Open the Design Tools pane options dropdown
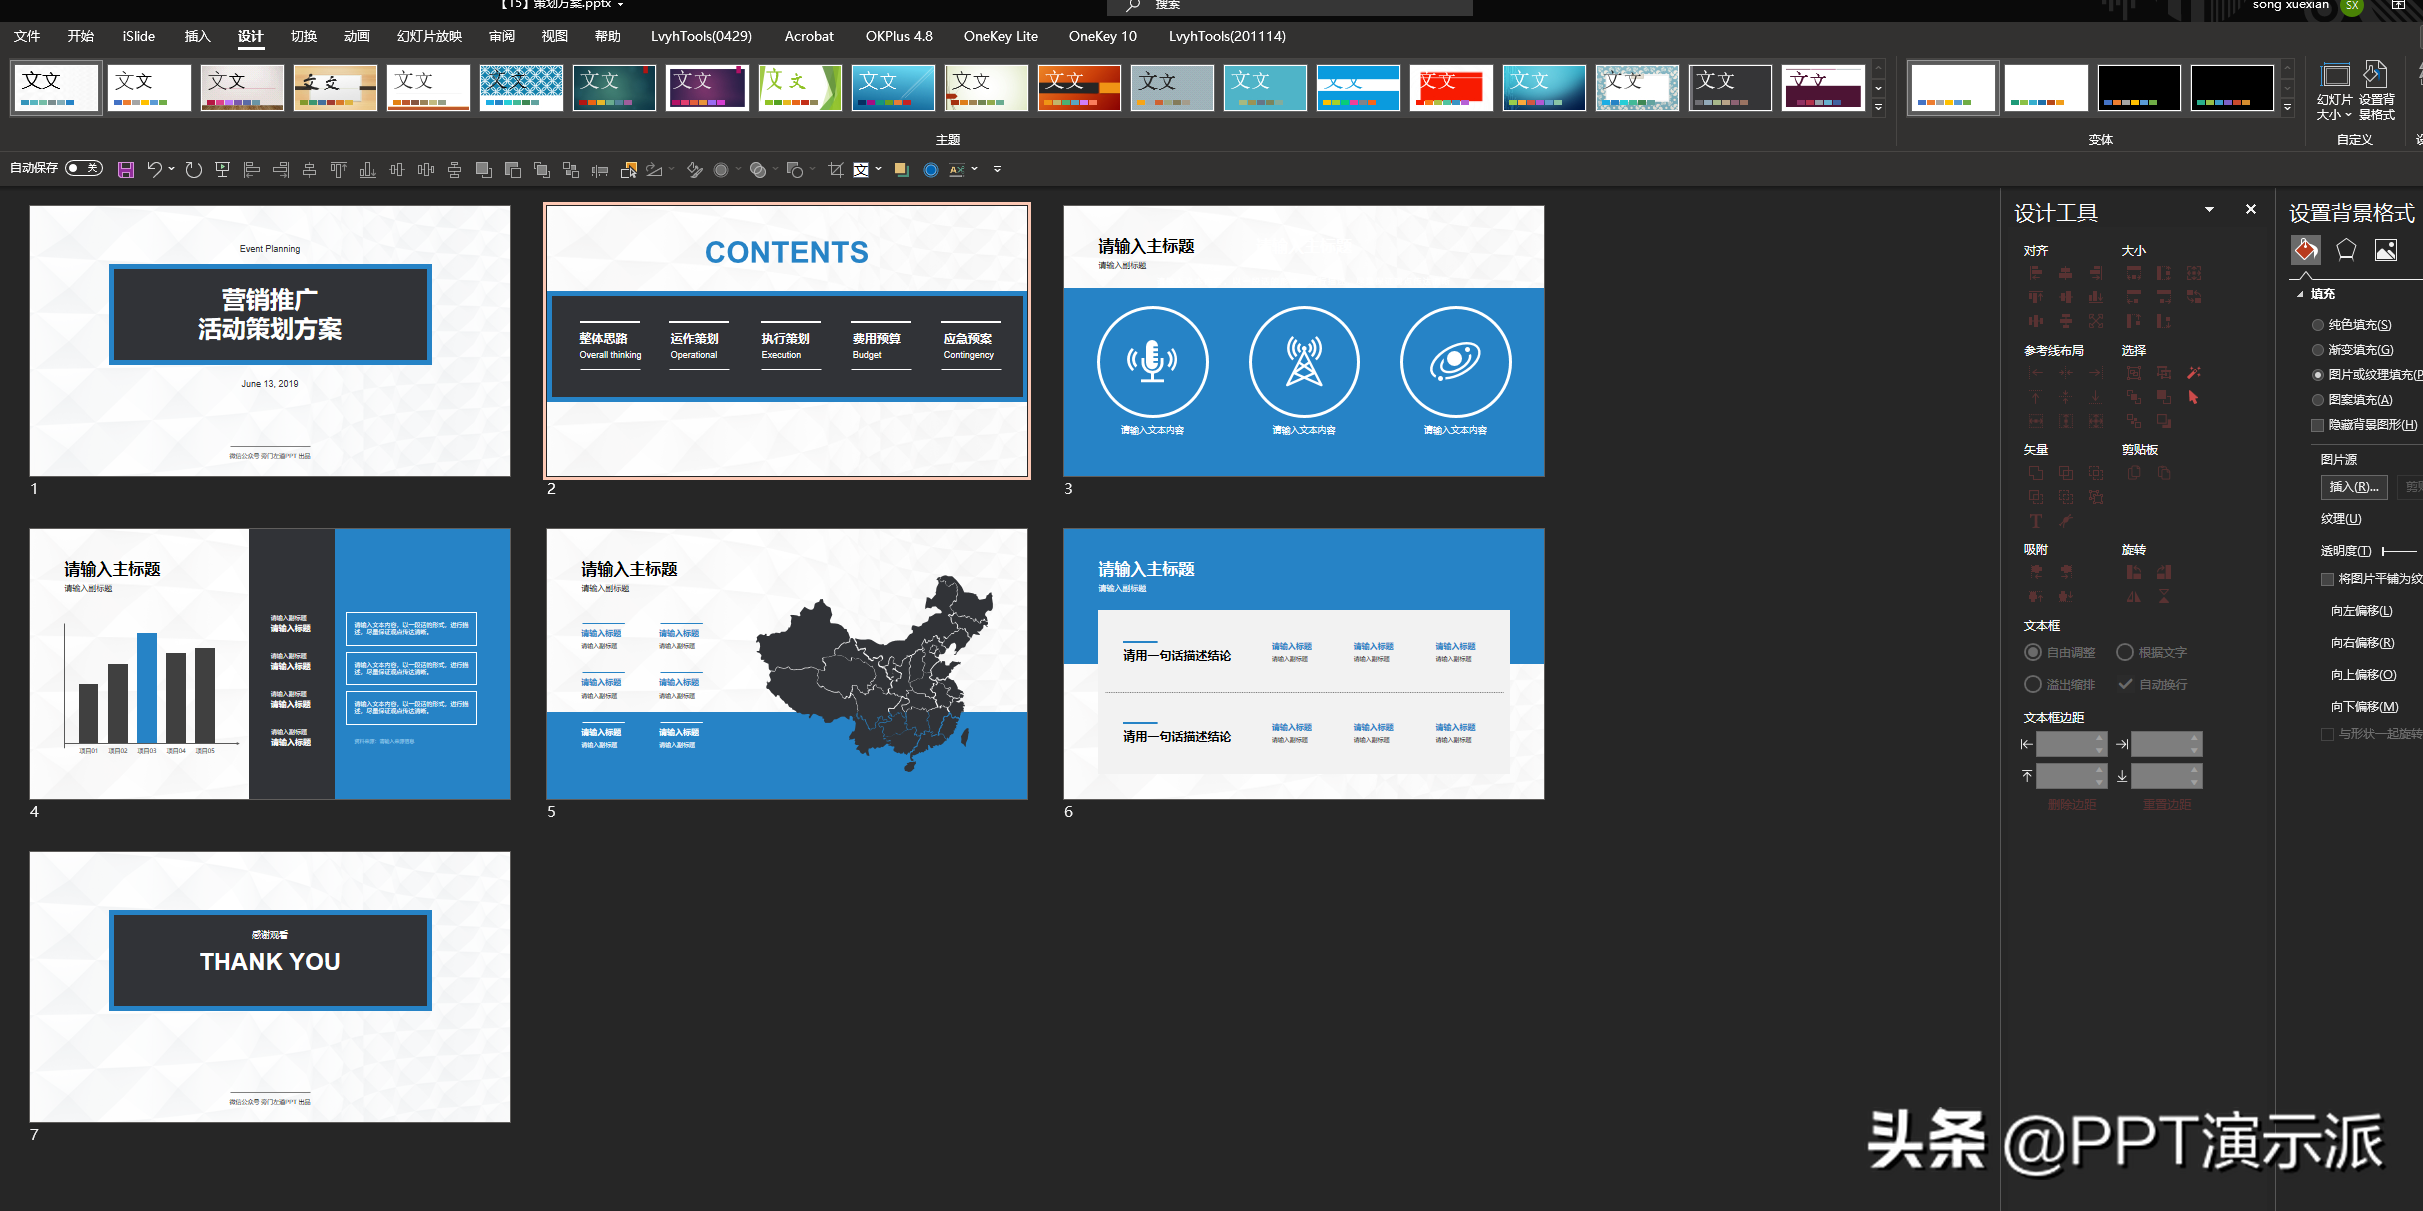The height and width of the screenshot is (1211, 2423). pos(2209,210)
